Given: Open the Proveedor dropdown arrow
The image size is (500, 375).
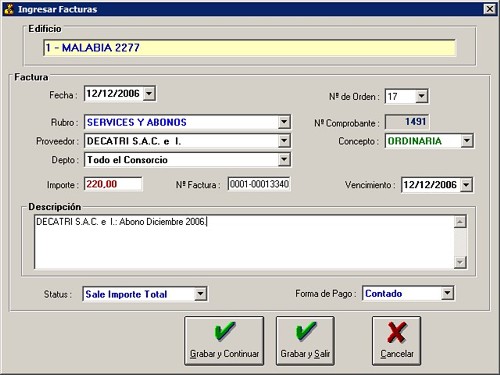Looking at the screenshot, I should pos(284,141).
